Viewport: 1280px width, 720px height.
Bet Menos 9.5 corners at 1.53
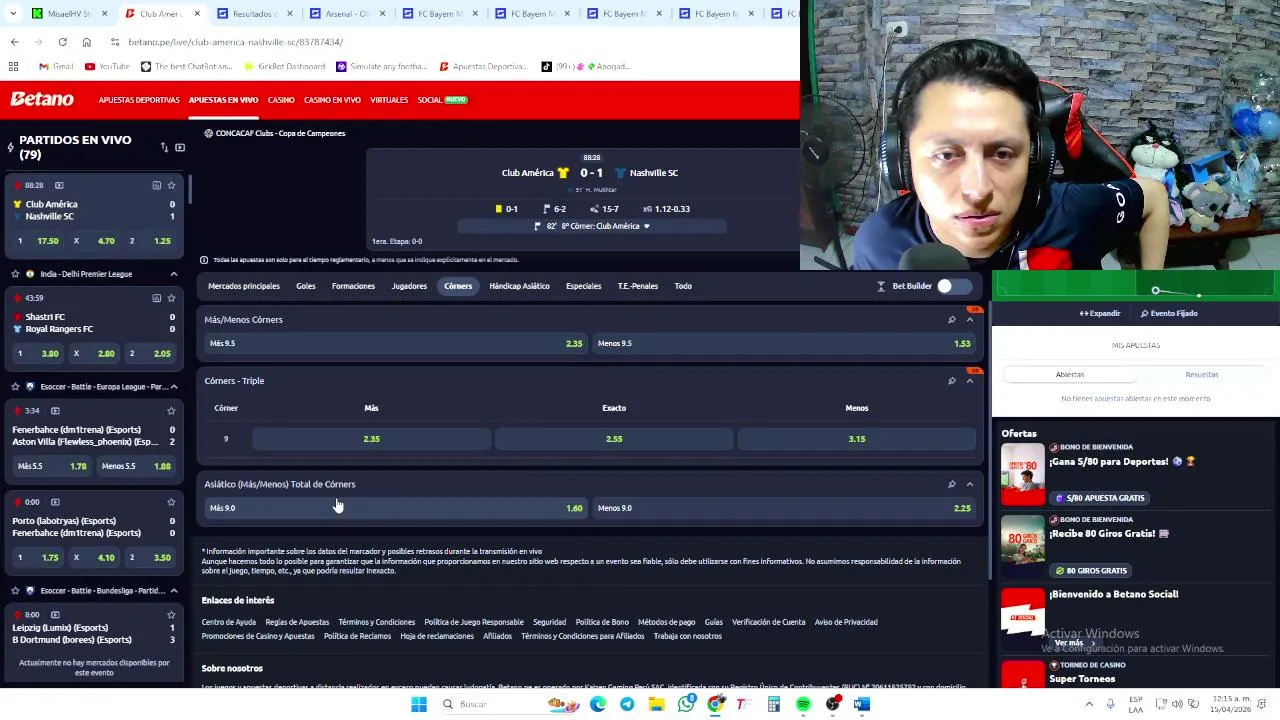pyautogui.click(x=783, y=343)
